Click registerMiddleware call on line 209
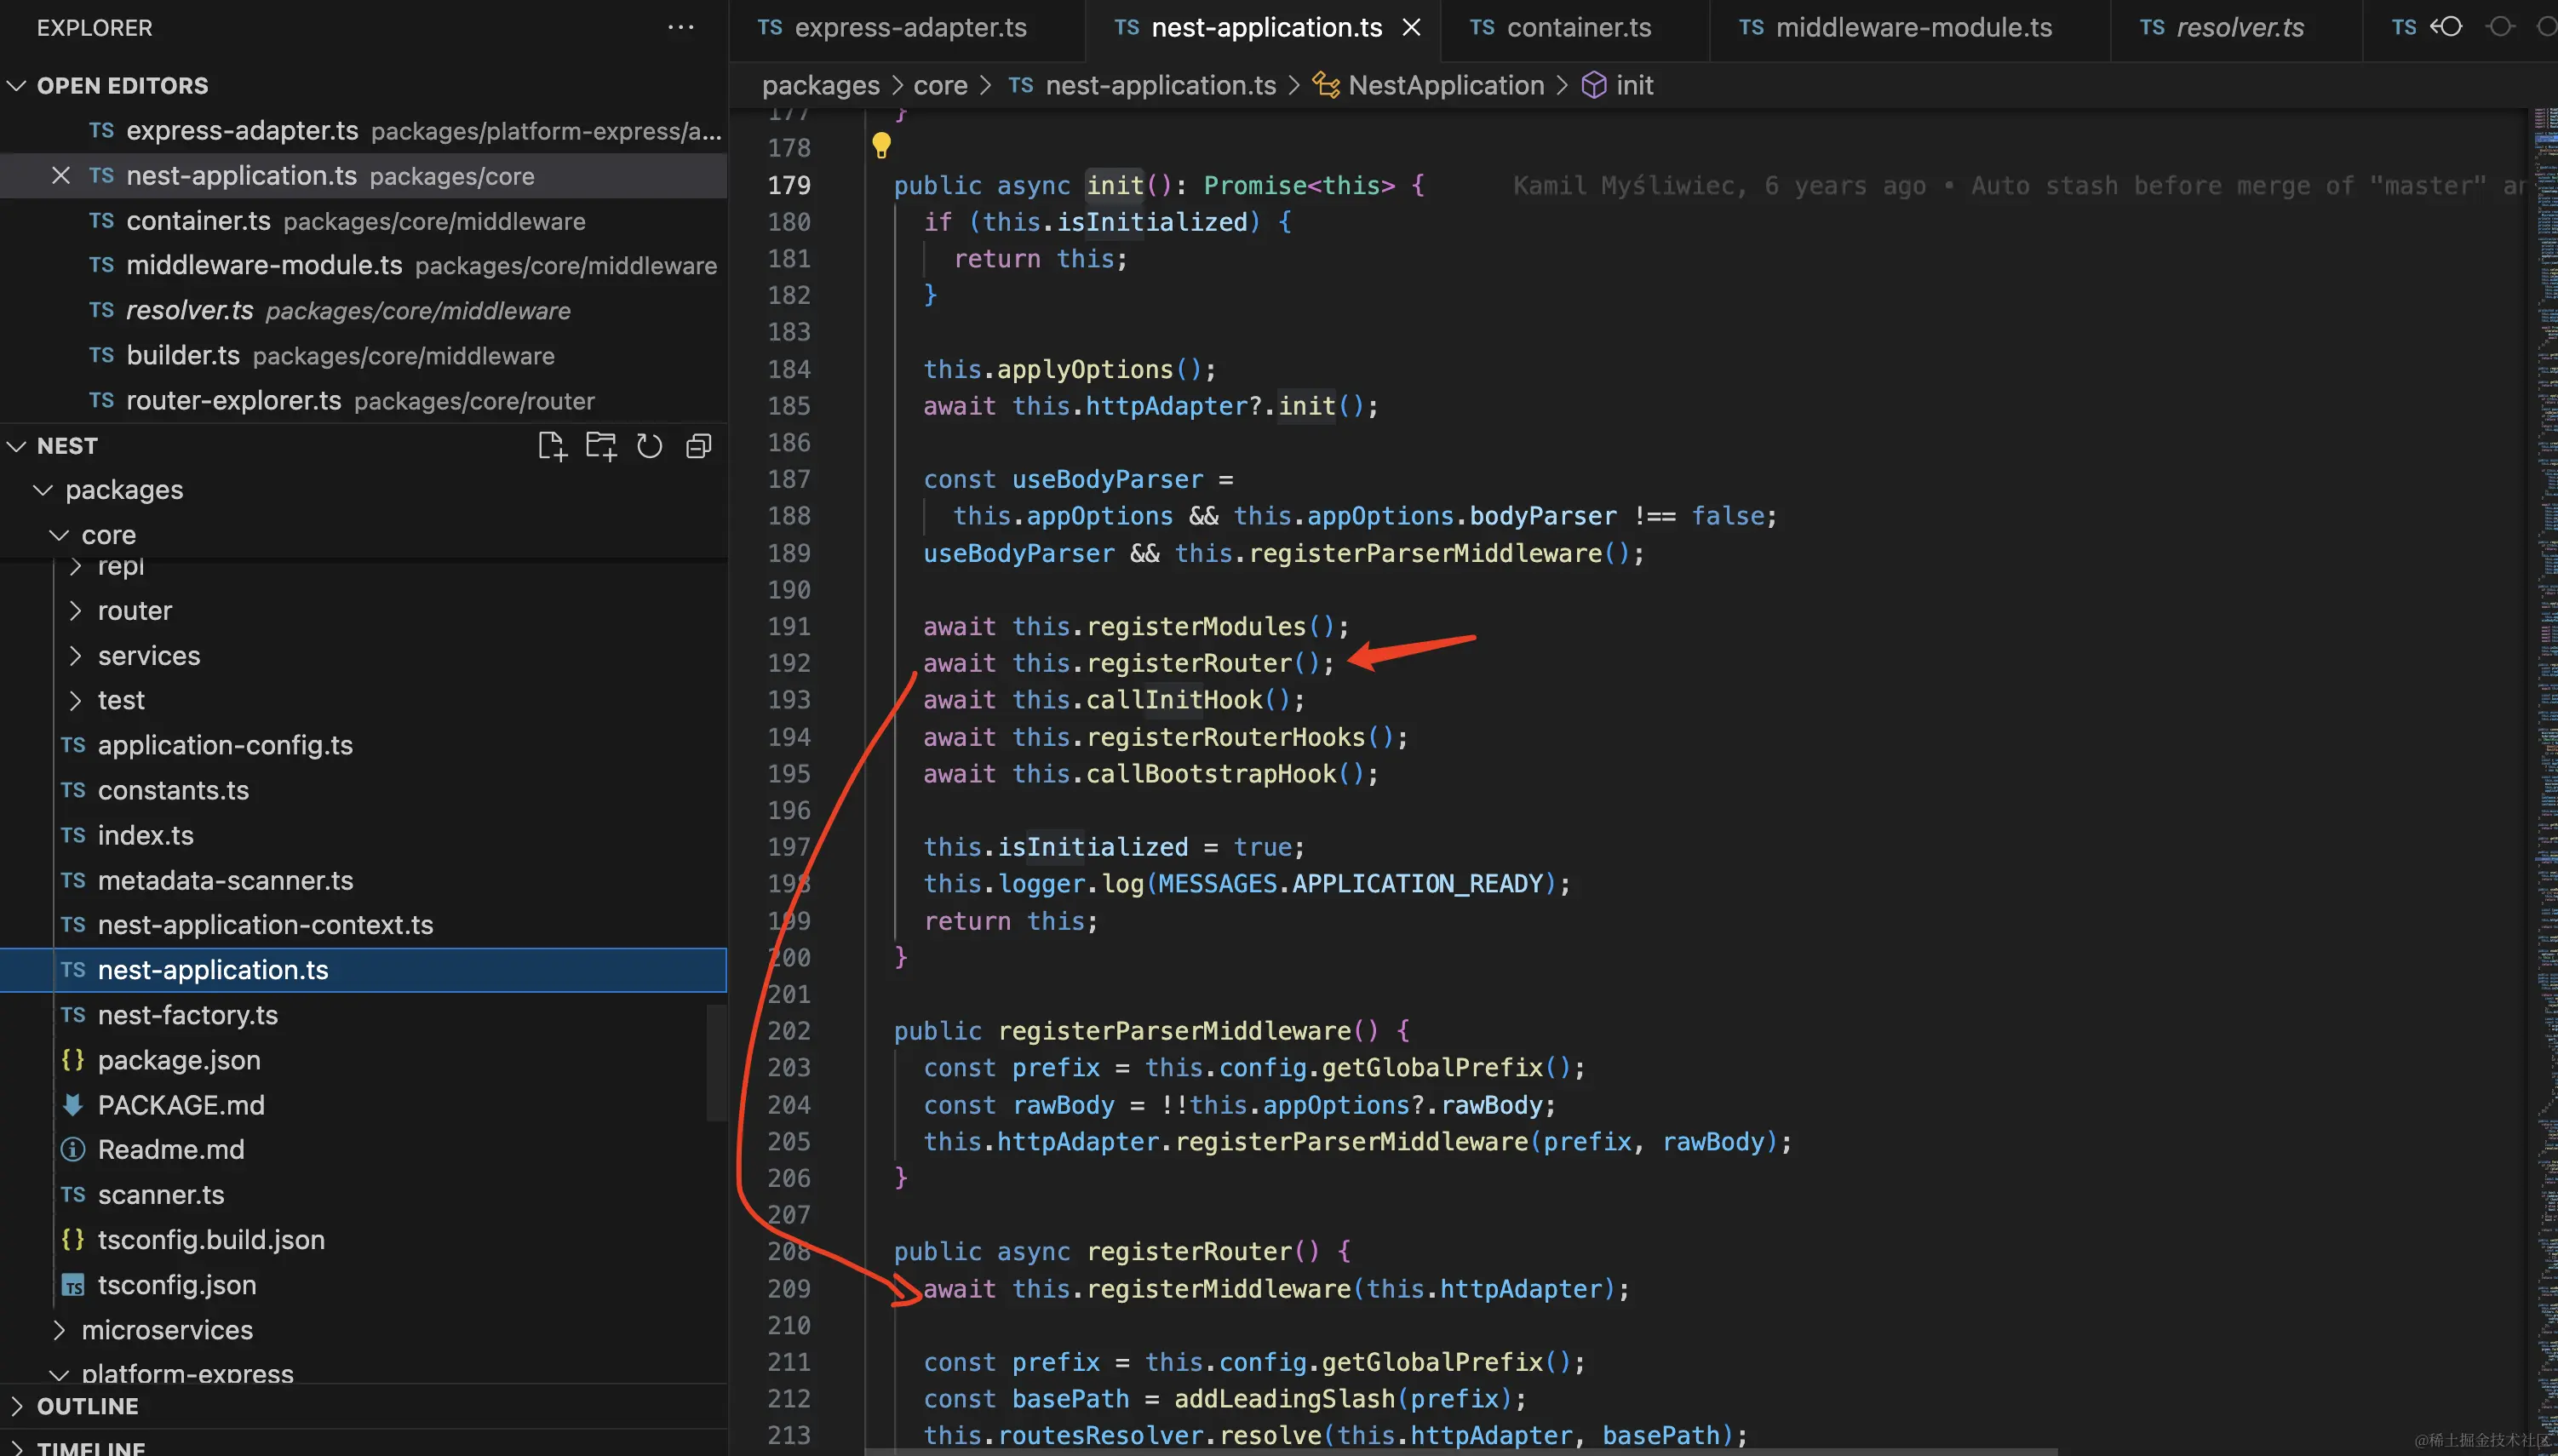This screenshot has height=1456, width=2558. click(x=1218, y=1289)
